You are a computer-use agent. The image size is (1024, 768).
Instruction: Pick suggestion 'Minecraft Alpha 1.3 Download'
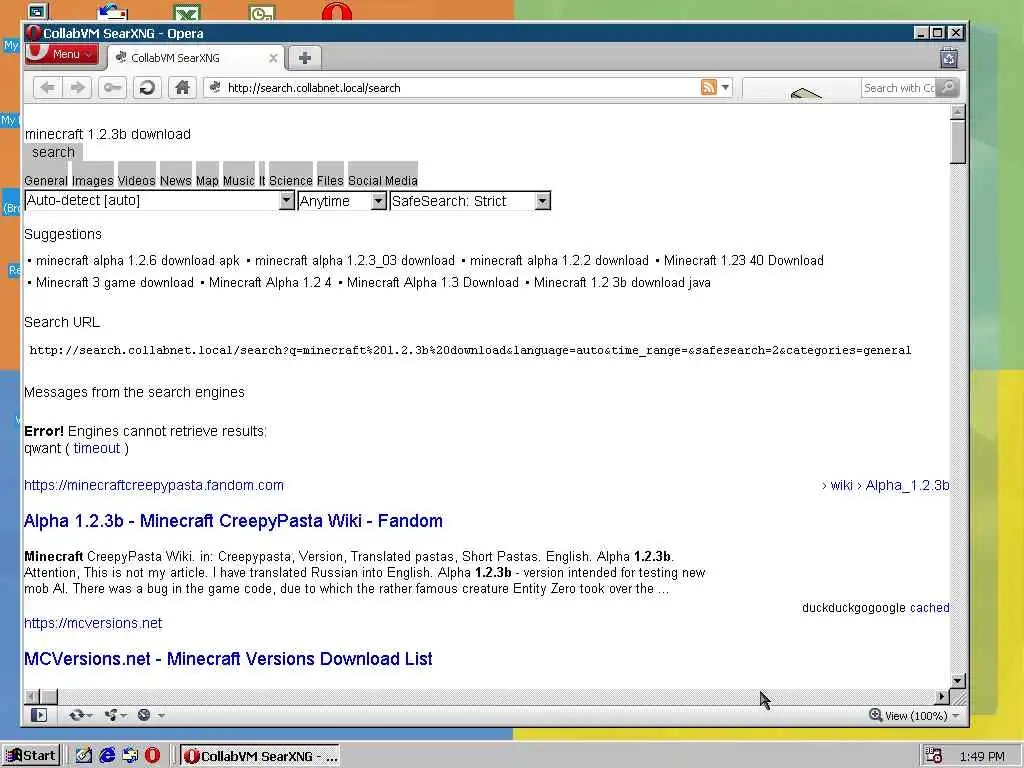pyautogui.click(x=432, y=283)
